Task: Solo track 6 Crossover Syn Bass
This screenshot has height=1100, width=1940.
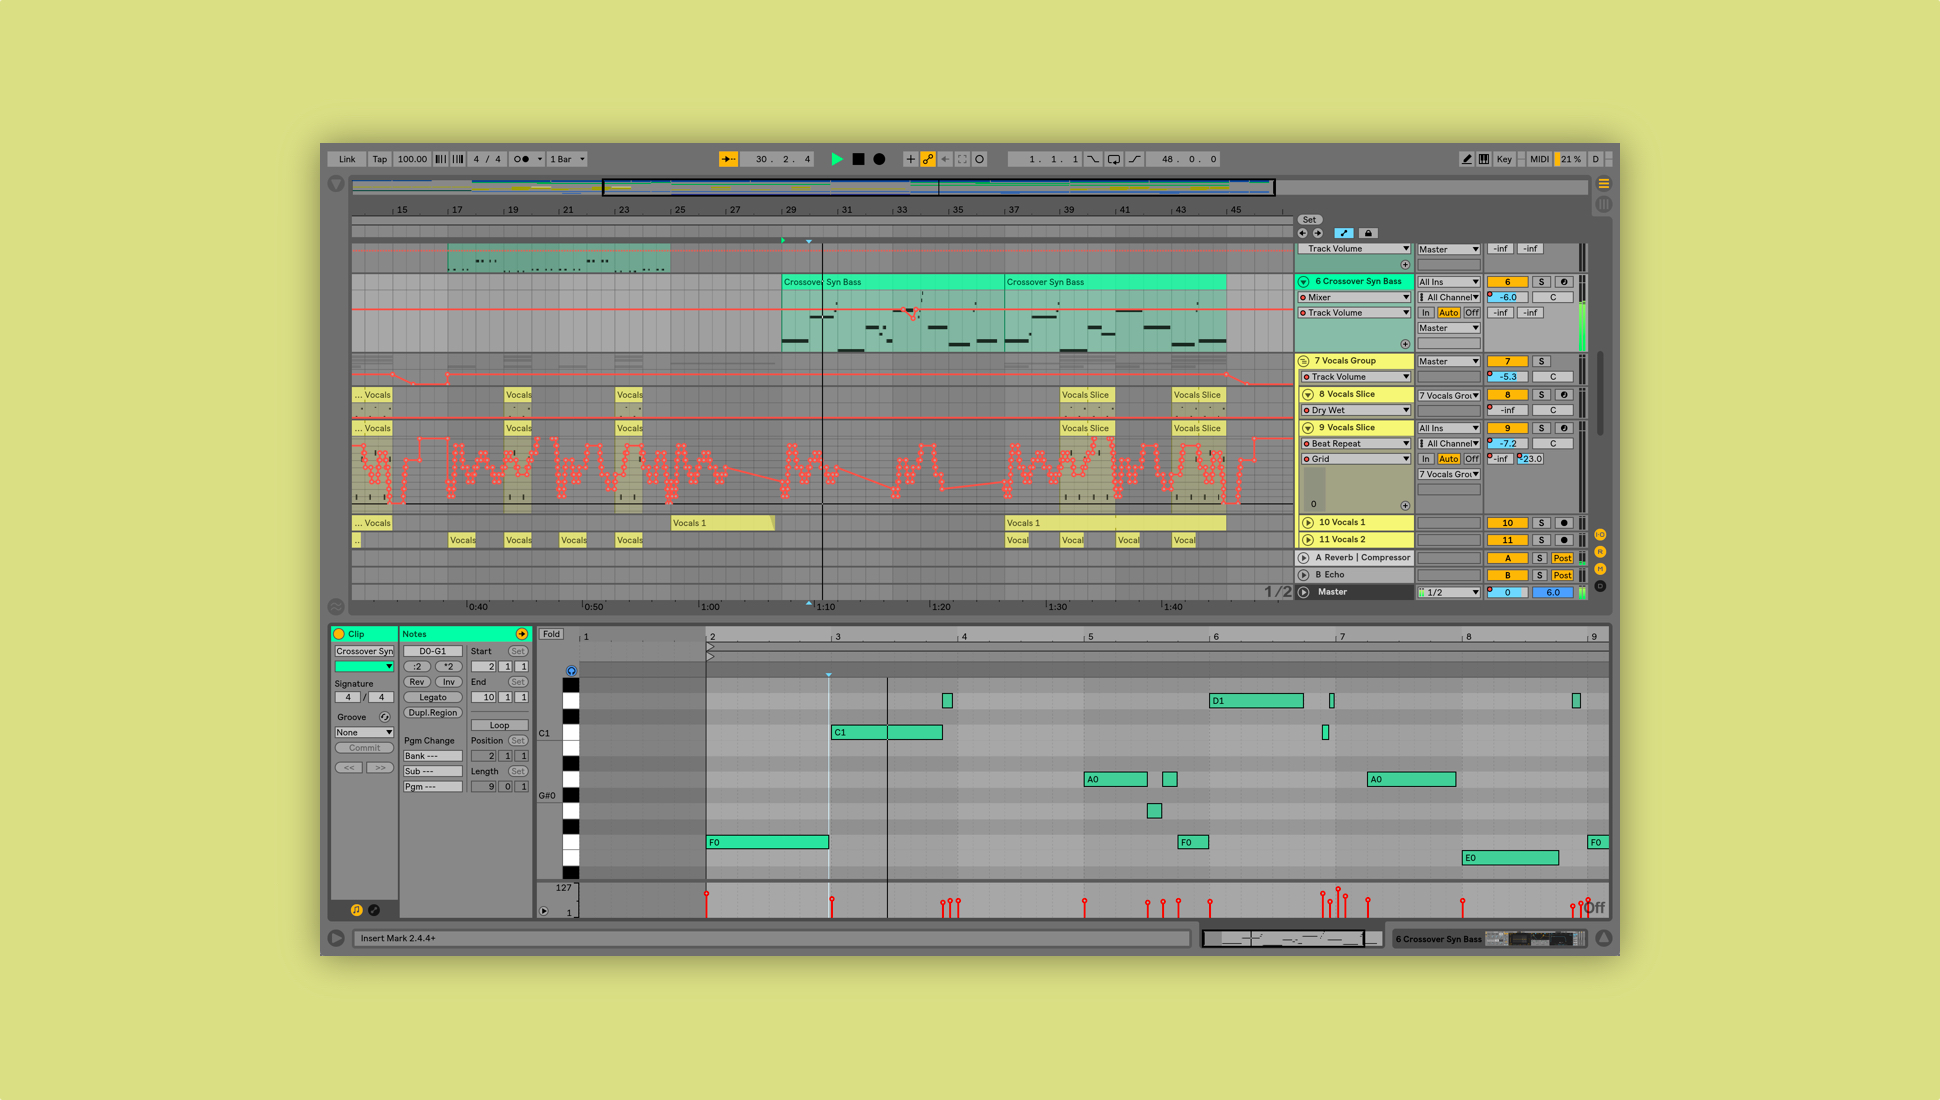Action: click(1541, 282)
